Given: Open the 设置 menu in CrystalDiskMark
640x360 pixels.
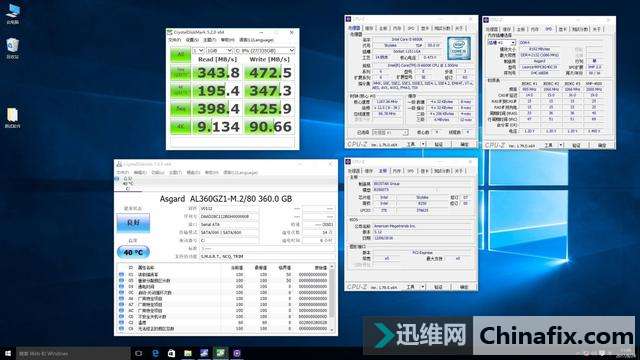Looking at the screenshot, I should [x=192, y=40].
